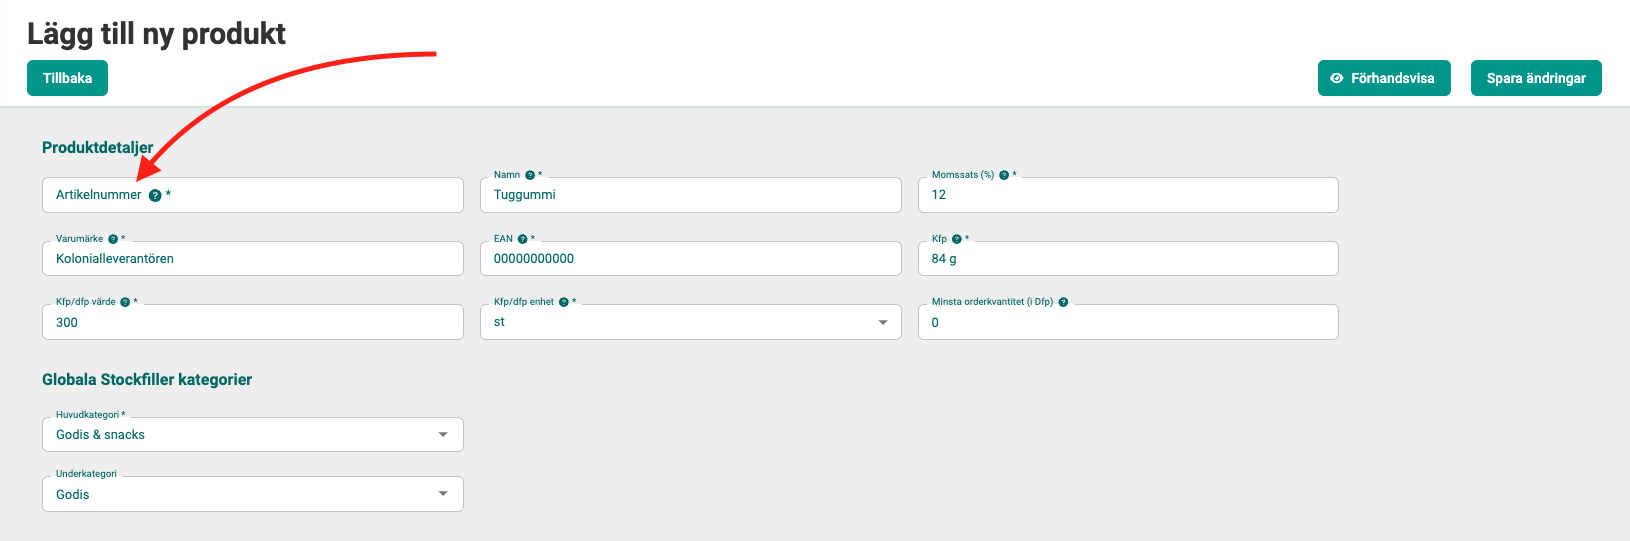
Task: Click the Kfp question-mark icon
Action: 956,239
